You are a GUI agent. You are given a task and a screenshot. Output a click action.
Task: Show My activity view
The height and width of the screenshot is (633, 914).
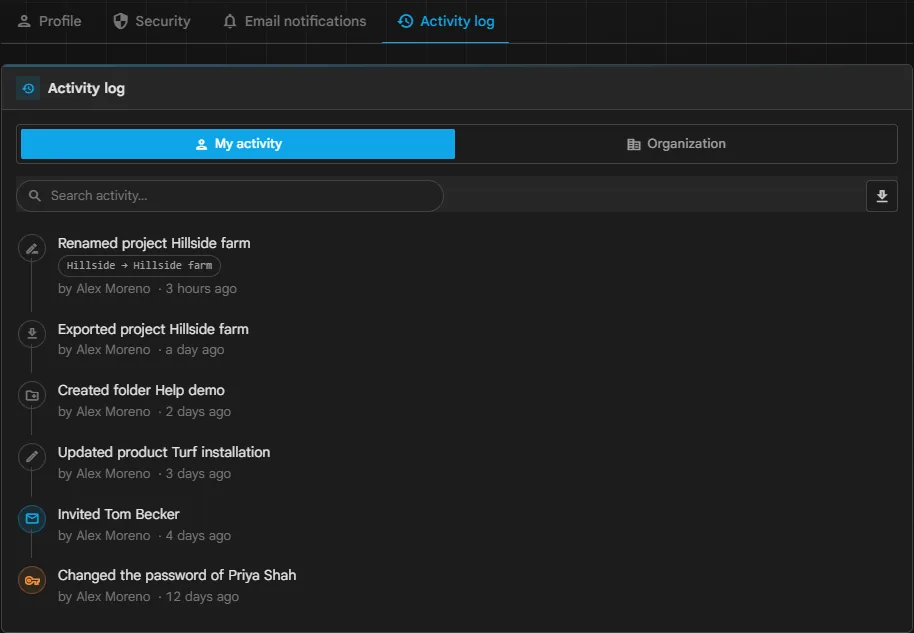[238, 144]
